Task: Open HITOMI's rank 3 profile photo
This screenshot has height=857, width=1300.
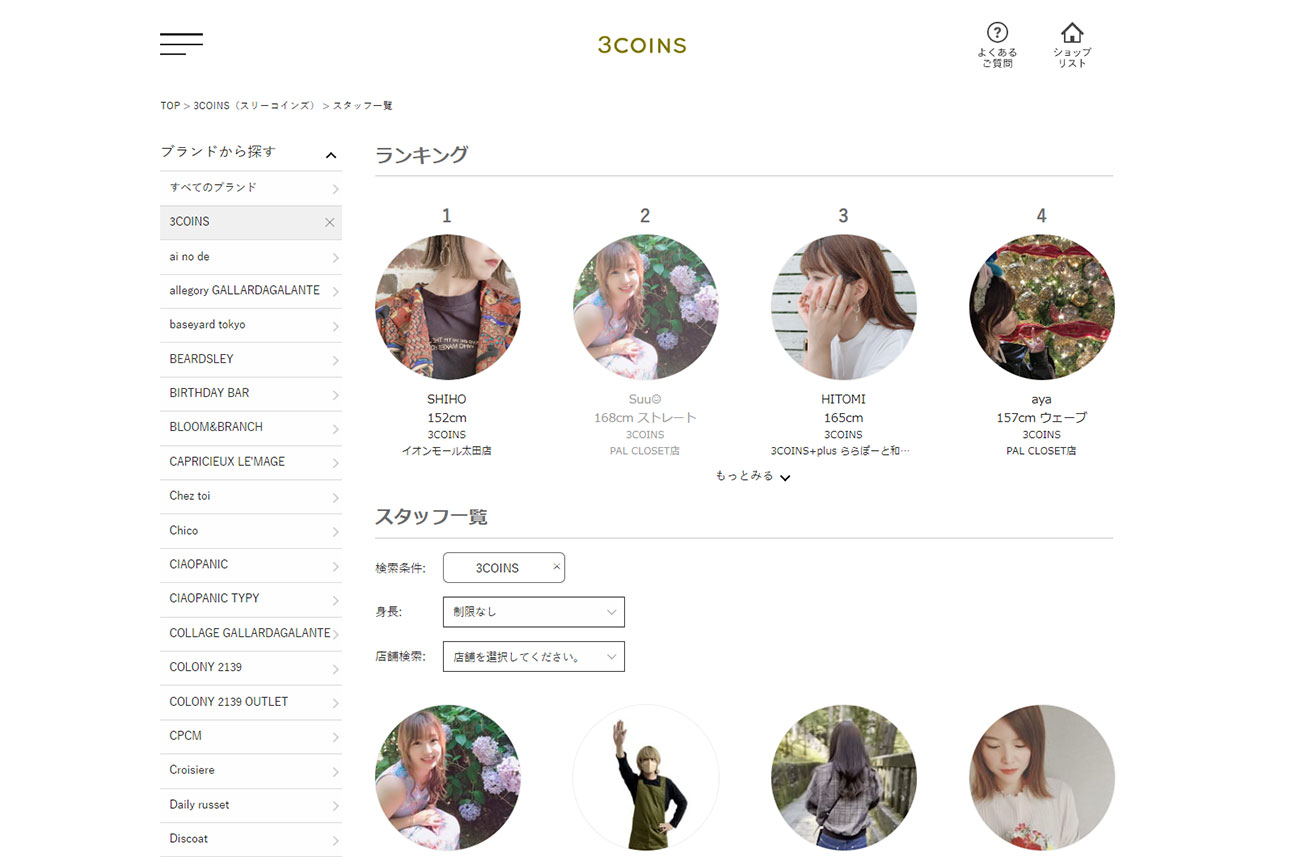Action: pos(843,307)
